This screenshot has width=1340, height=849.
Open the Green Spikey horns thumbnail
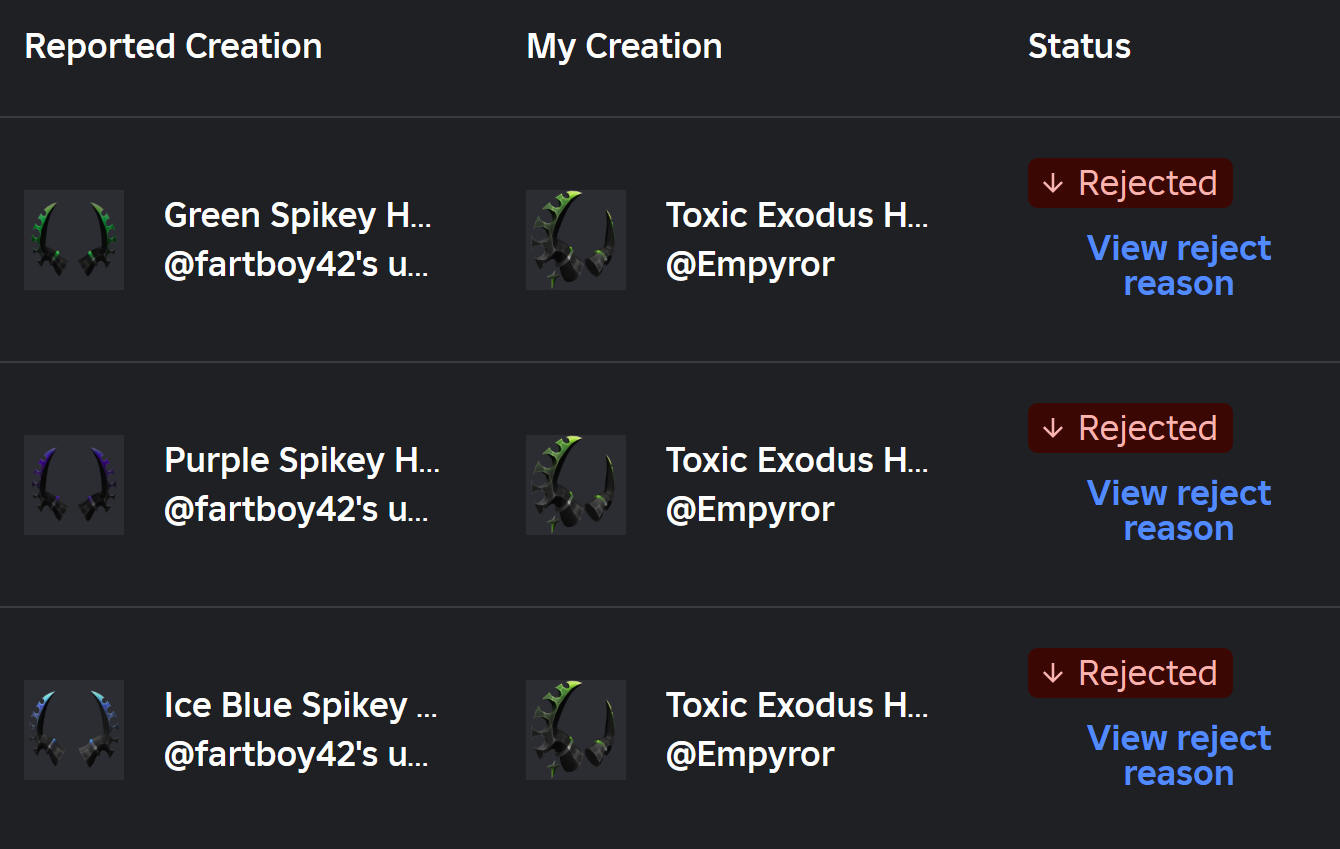(x=74, y=240)
